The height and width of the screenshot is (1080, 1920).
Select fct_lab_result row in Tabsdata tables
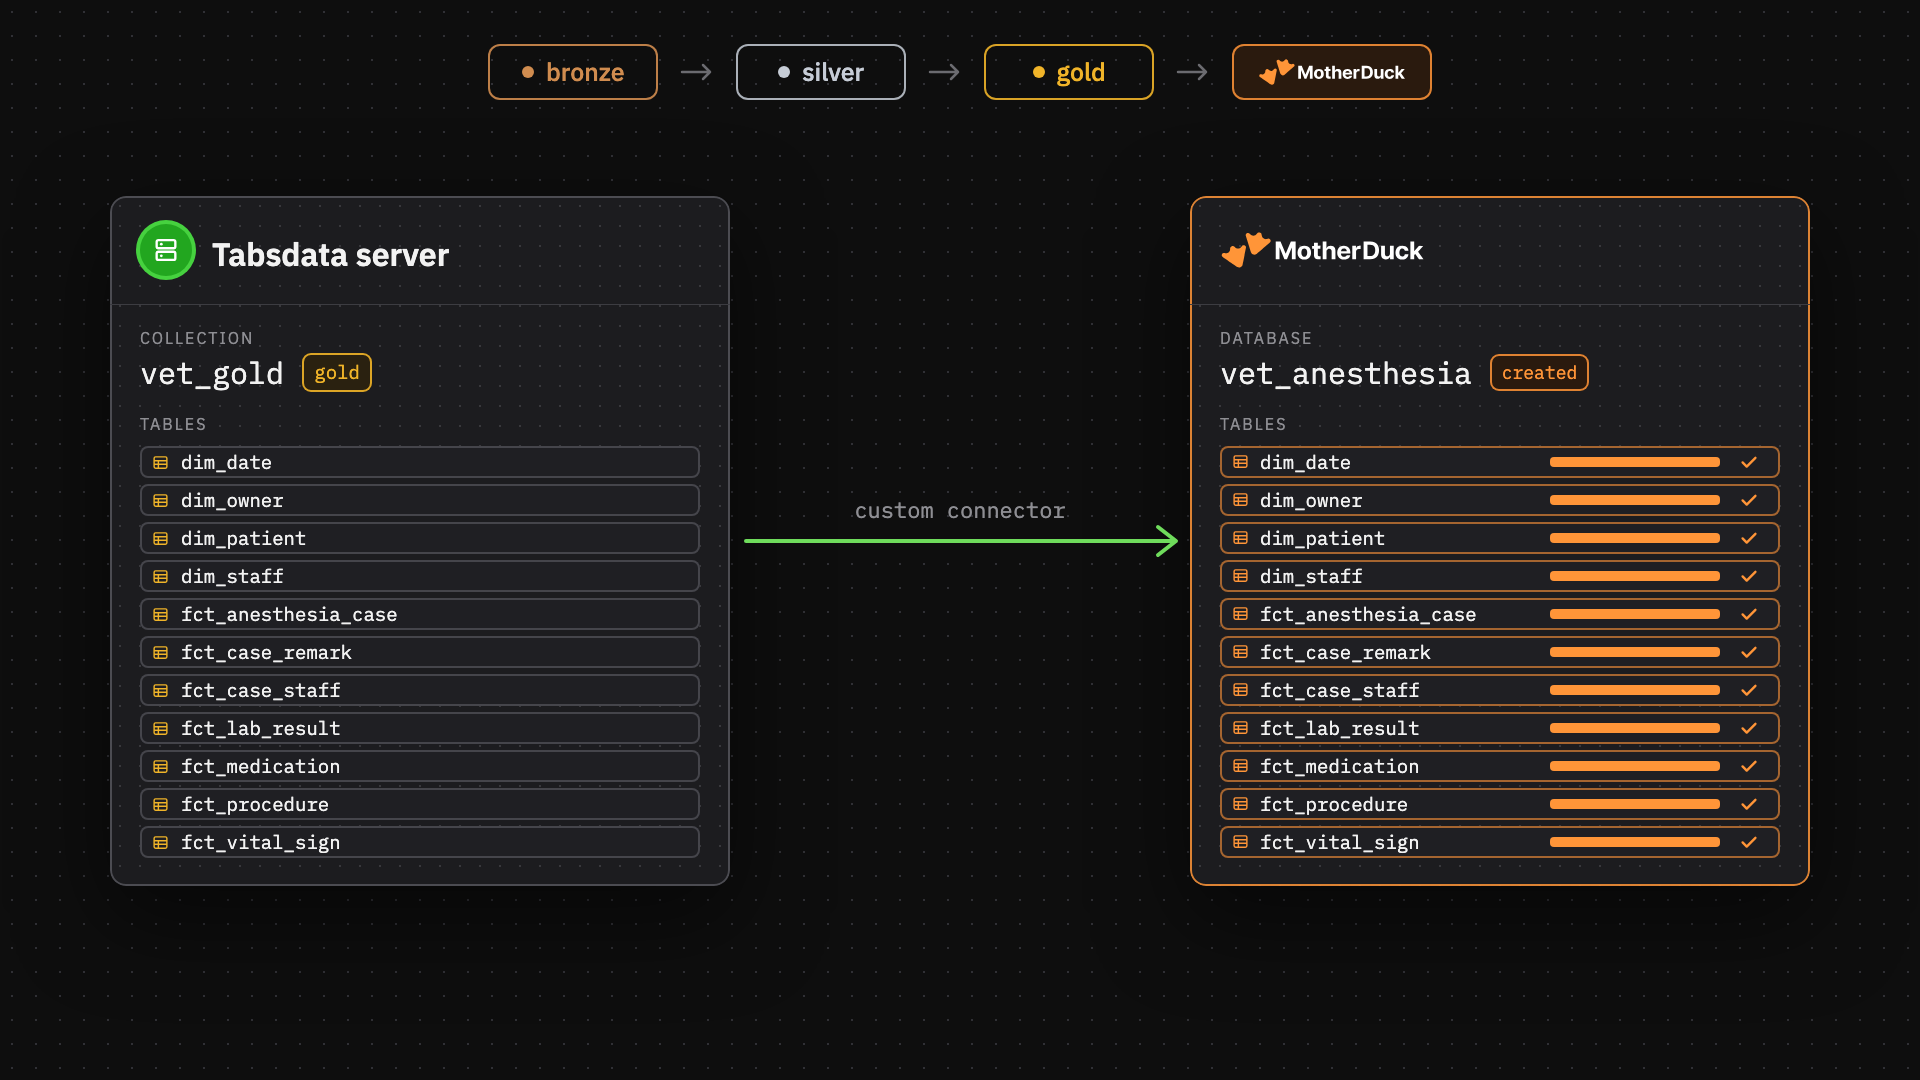click(420, 728)
